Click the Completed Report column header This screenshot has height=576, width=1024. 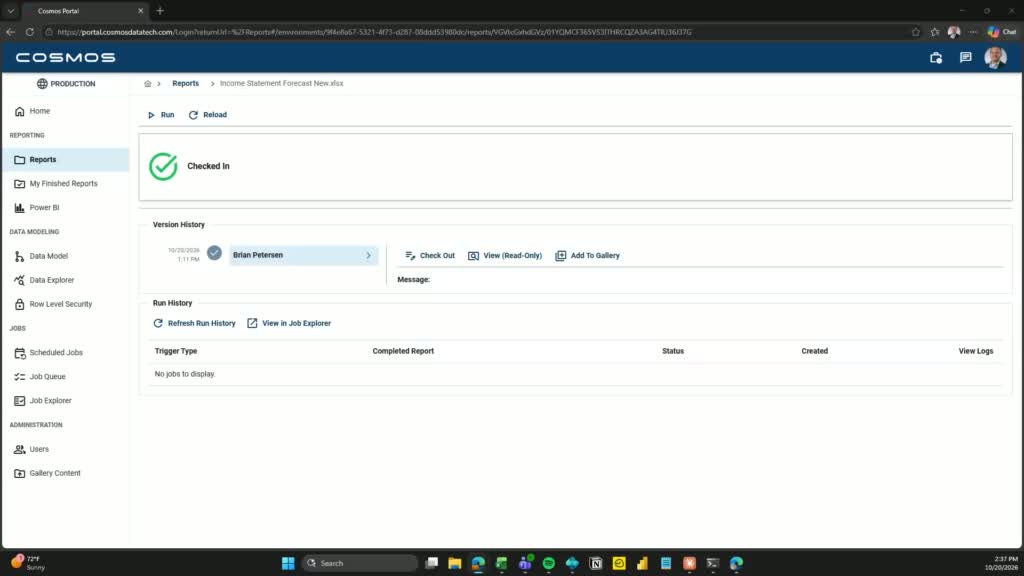pyautogui.click(x=403, y=351)
